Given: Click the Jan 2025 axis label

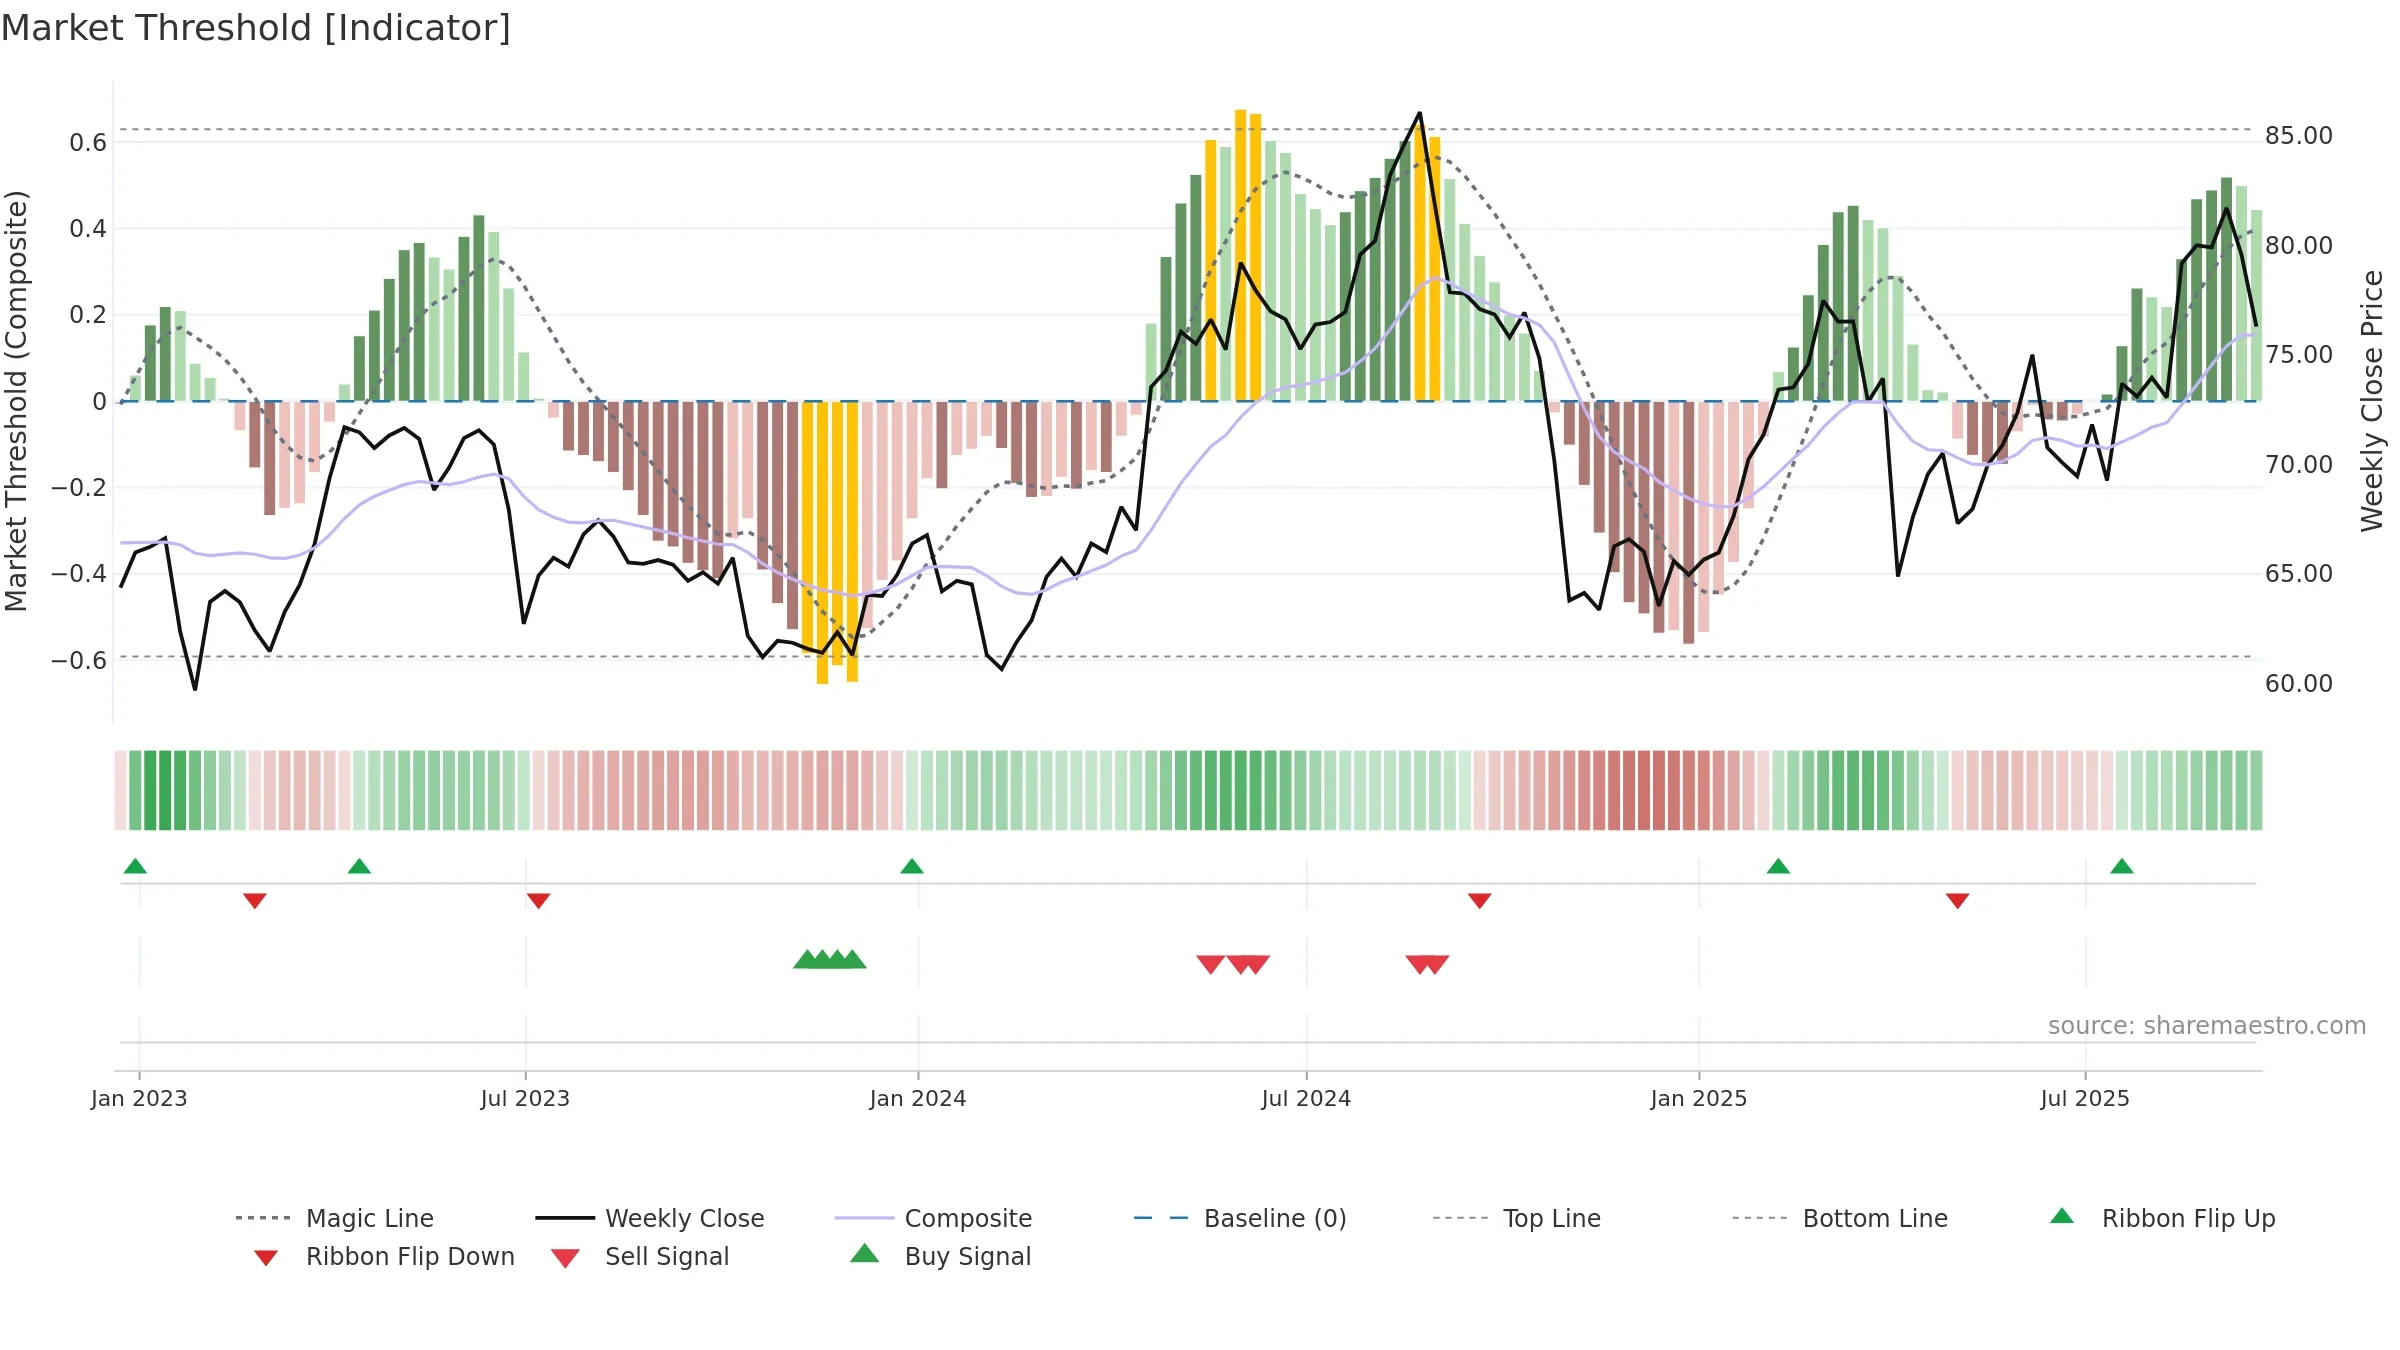Looking at the screenshot, I should (x=1699, y=1098).
